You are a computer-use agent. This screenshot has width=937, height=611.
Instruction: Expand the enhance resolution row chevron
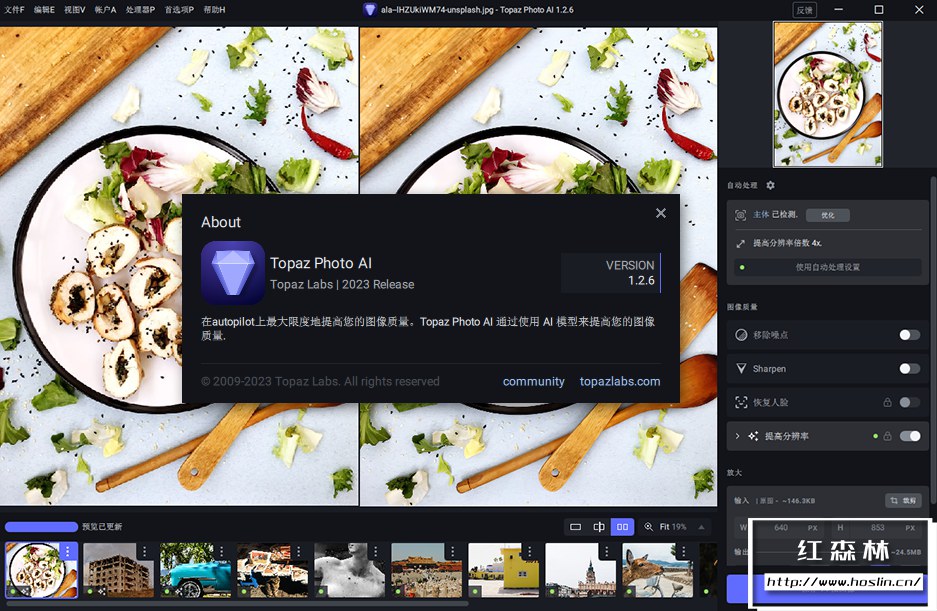click(x=737, y=436)
